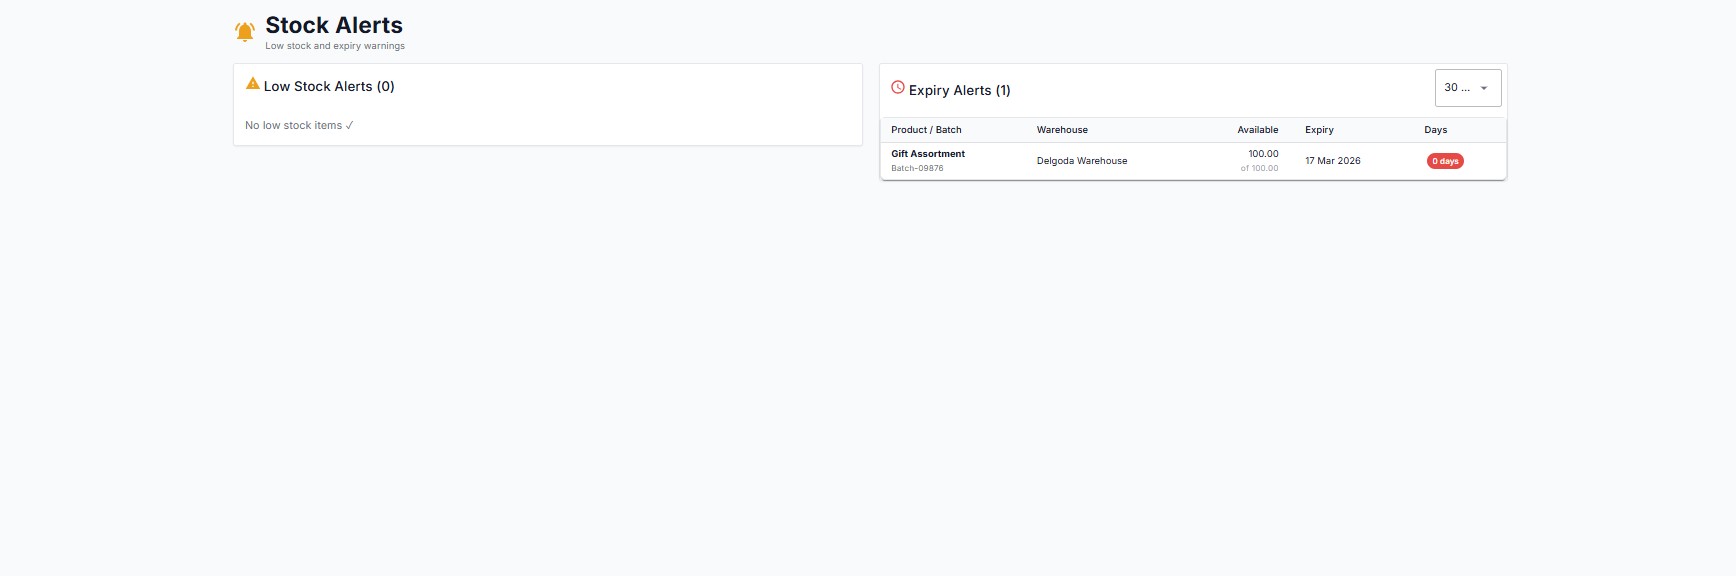Click the orange bell icon beside Stock Alerts
This screenshot has height=576, width=1736.
(245, 32)
